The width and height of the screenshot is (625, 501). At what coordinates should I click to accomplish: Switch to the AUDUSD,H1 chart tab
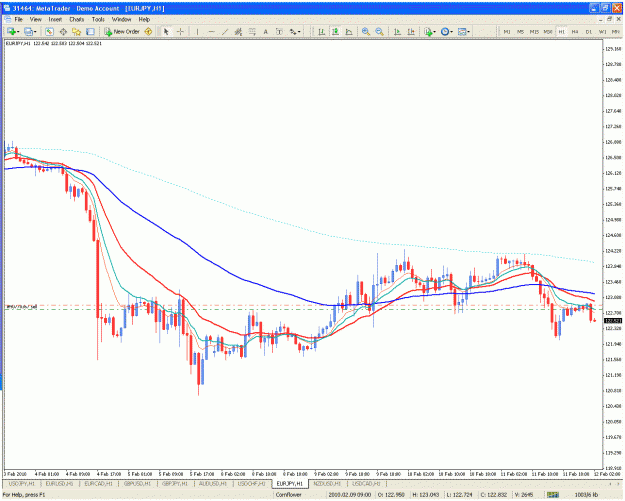click(213, 483)
